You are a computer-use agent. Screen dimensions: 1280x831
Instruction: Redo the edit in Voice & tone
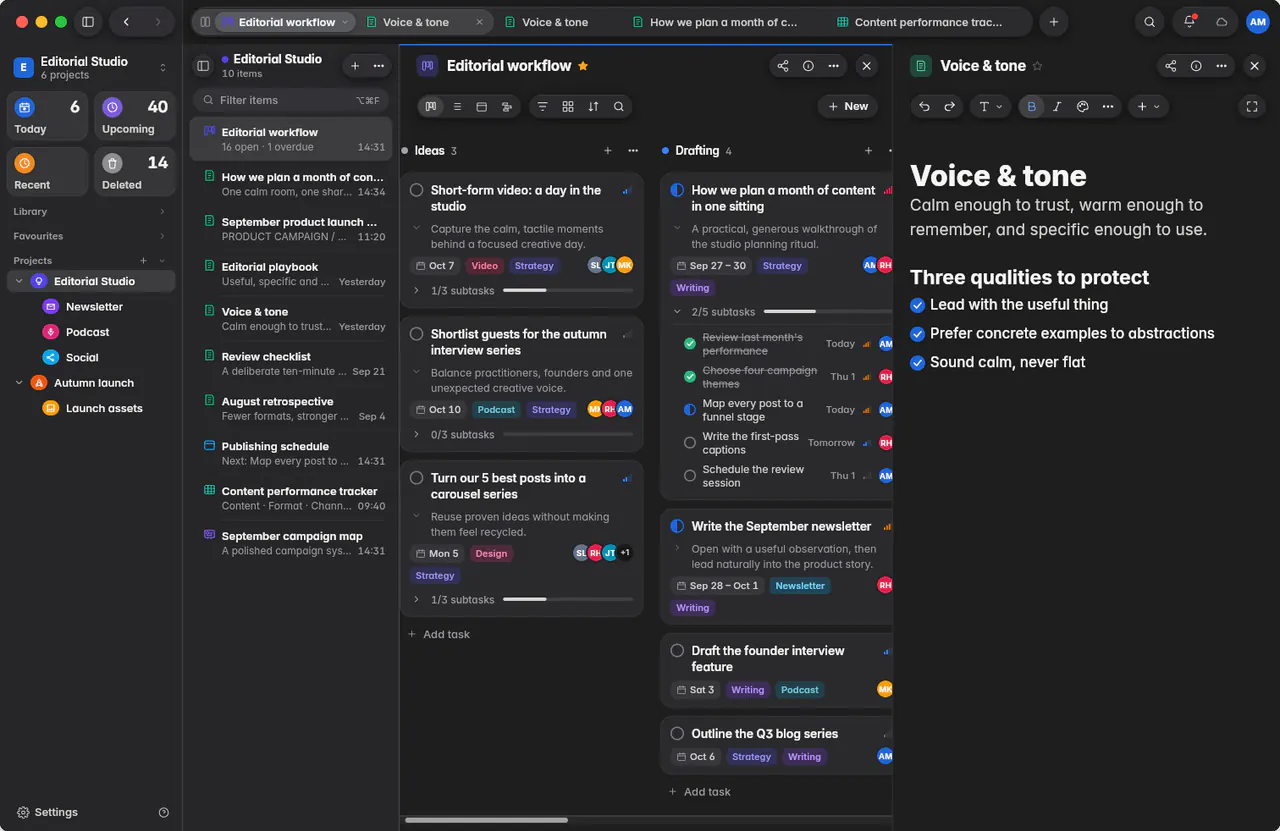click(949, 106)
